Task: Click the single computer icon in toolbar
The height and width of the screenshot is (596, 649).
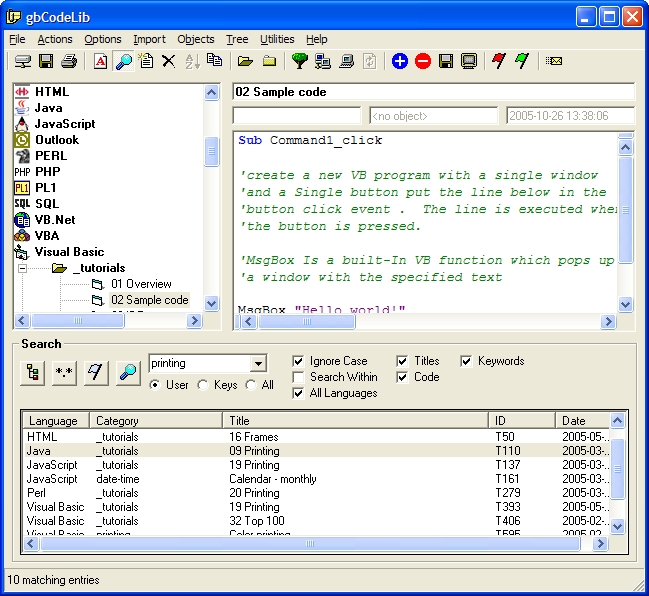Action: tap(346, 62)
